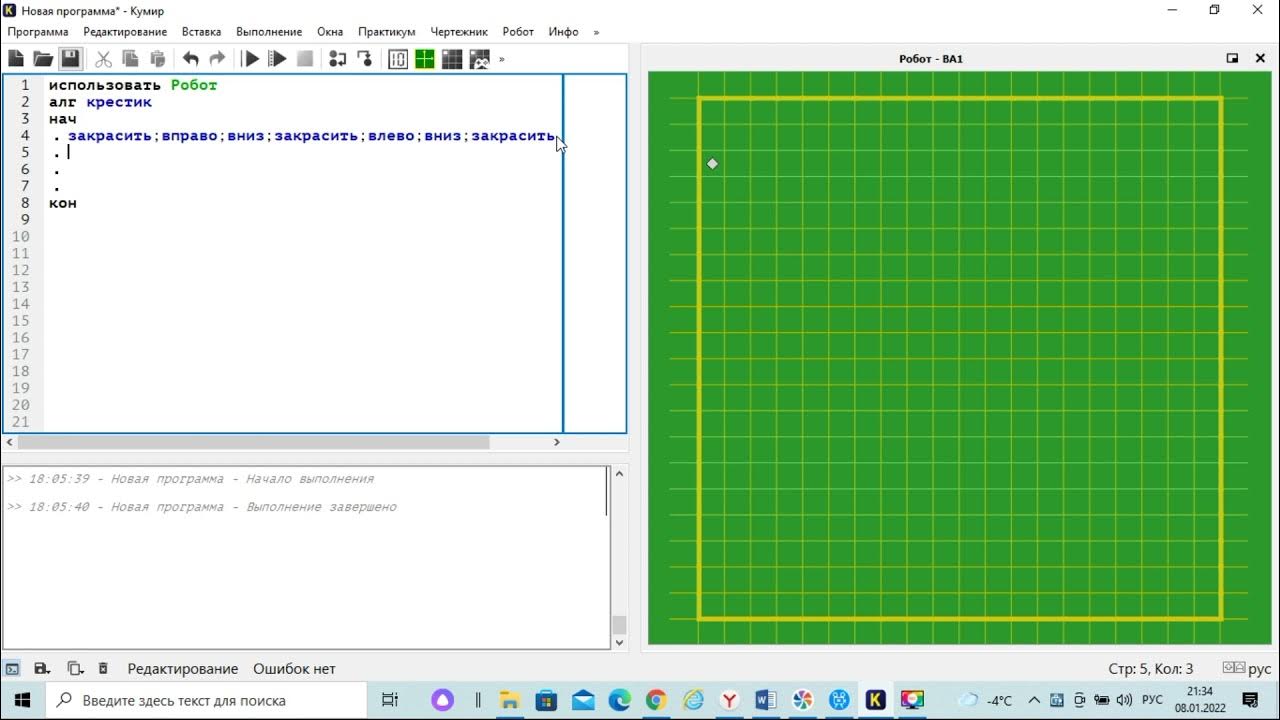Viewport: 1280px width, 720px height.
Task: Open the Программа menu
Action: (38, 32)
